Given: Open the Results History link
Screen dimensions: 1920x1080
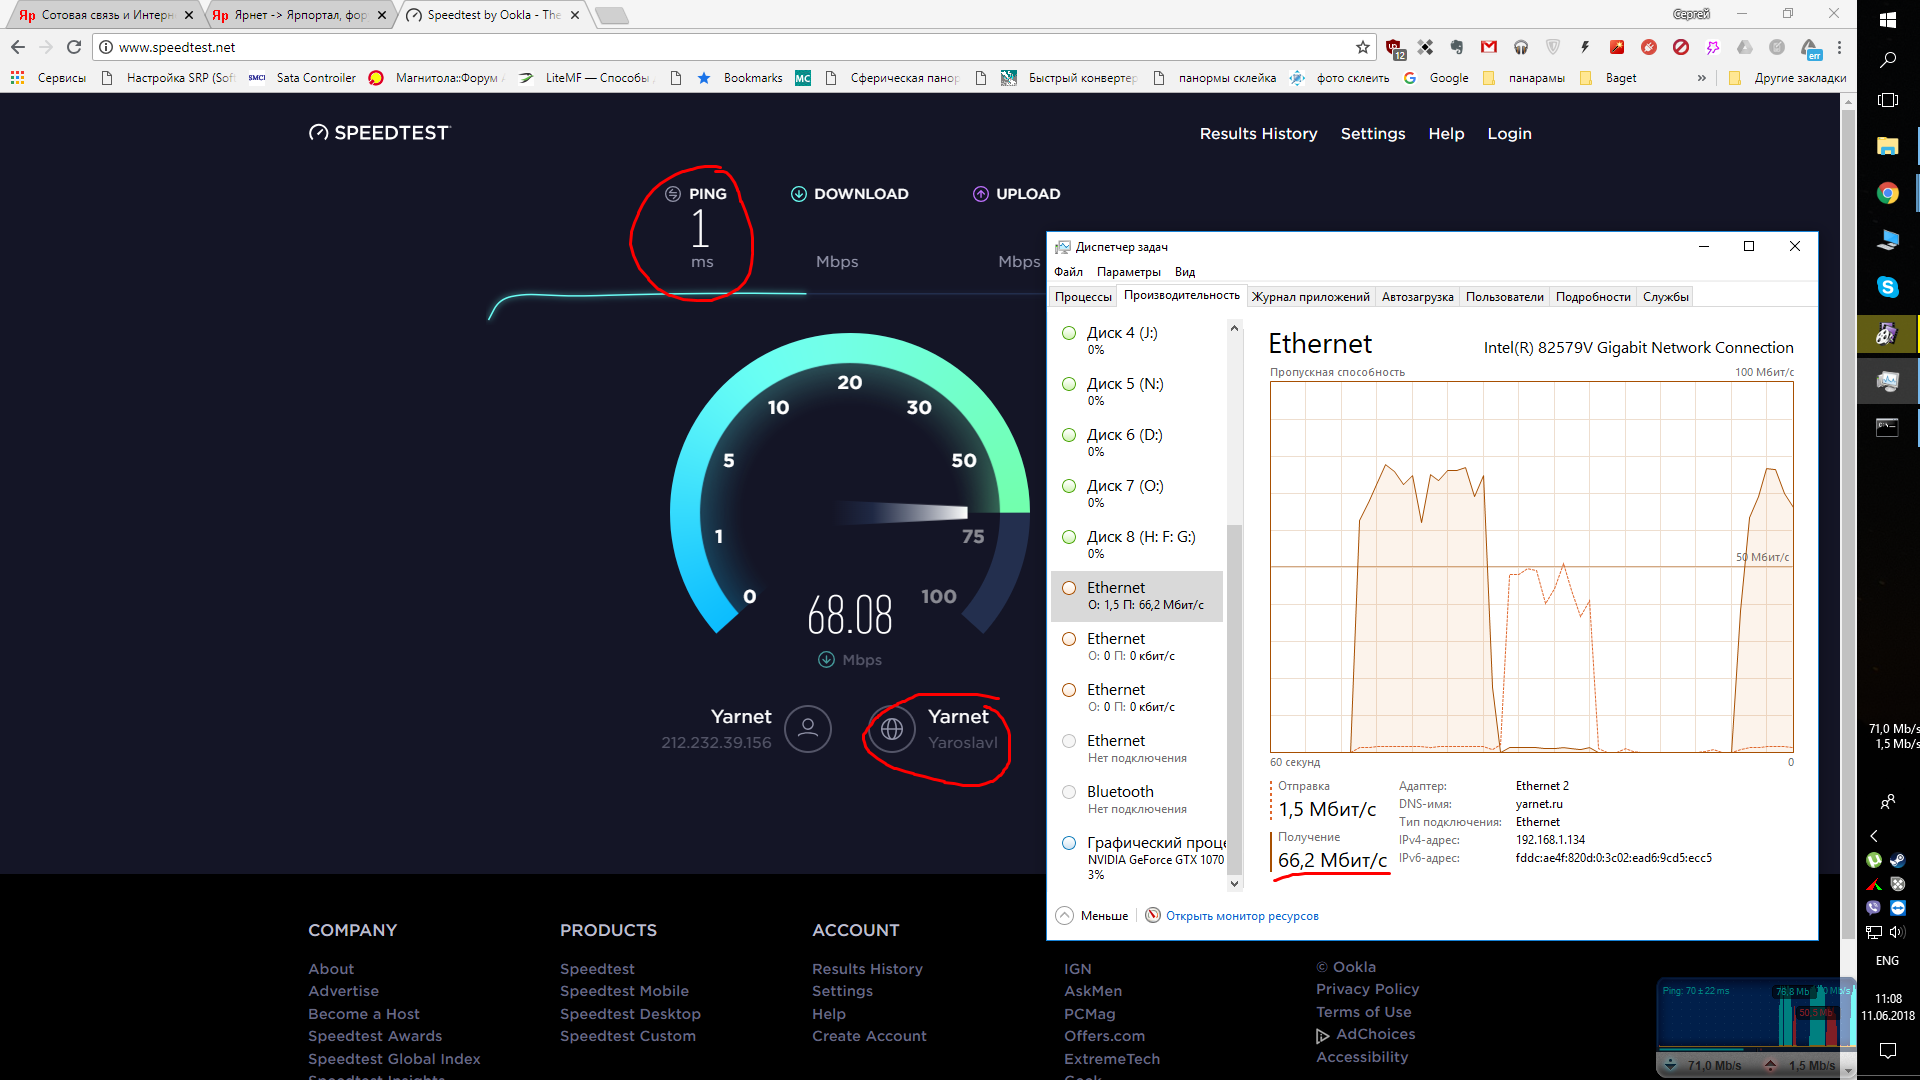Looking at the screenshot, I should point(1258,134).
